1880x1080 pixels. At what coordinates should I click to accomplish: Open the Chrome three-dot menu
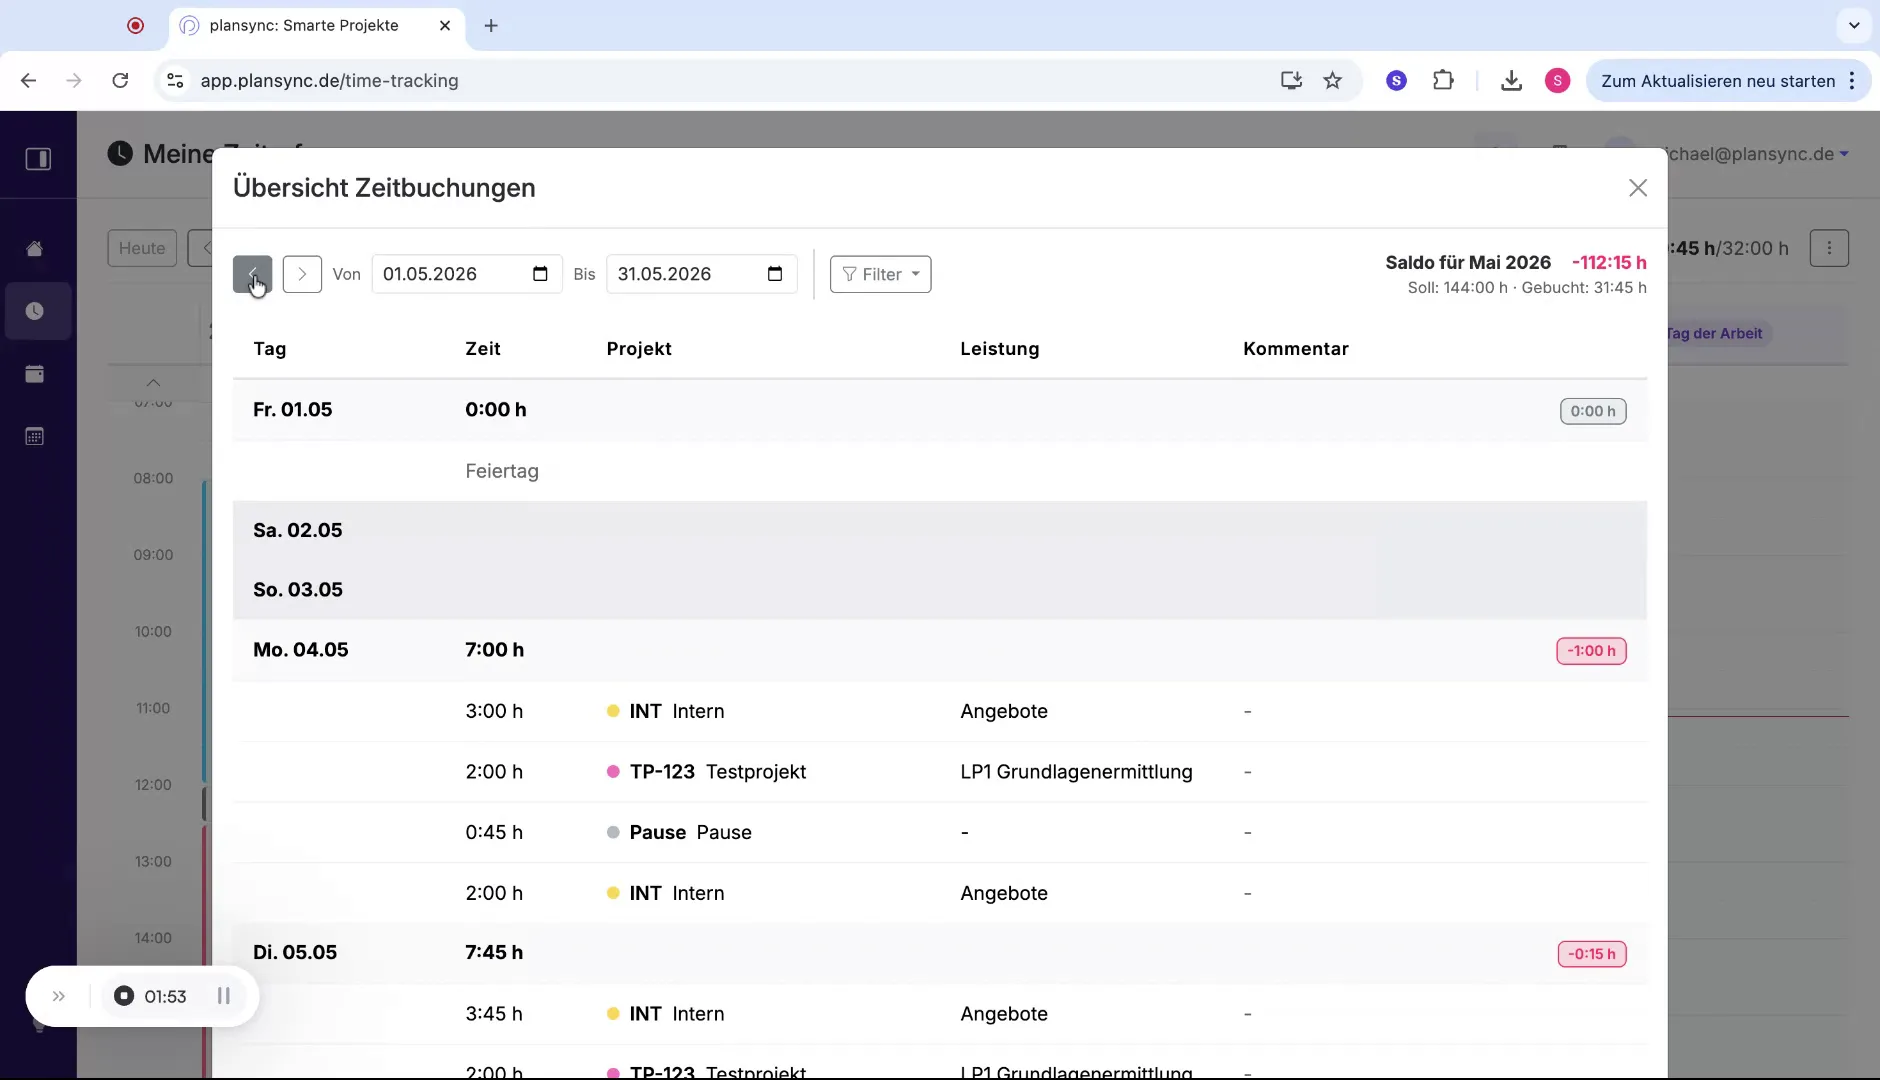coord(1852,81)
